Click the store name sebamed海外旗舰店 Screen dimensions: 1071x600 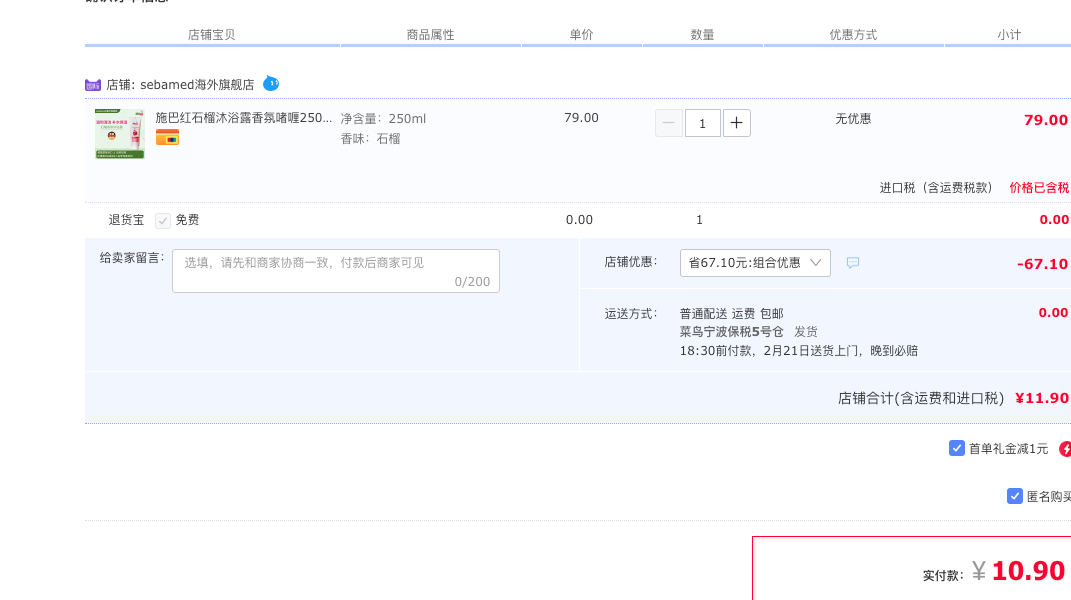coord(197,85)
